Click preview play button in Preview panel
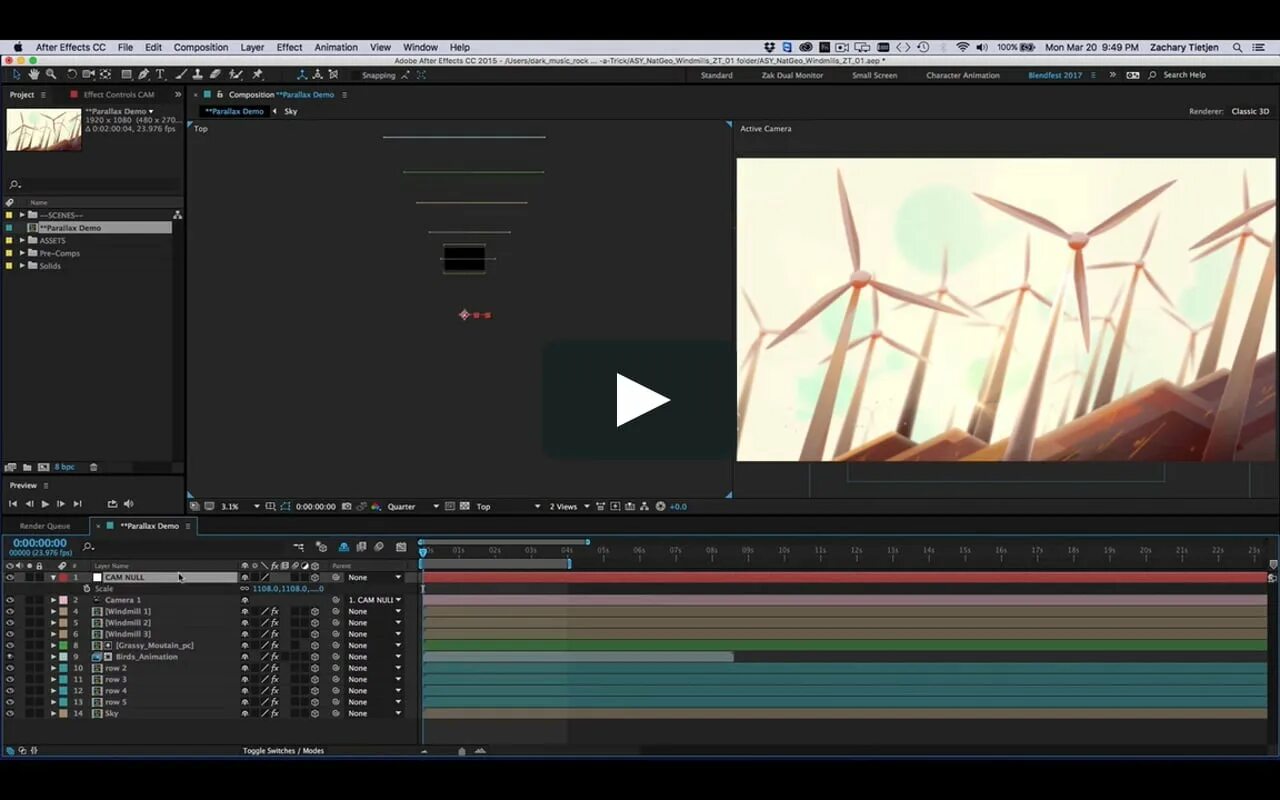 45,504
